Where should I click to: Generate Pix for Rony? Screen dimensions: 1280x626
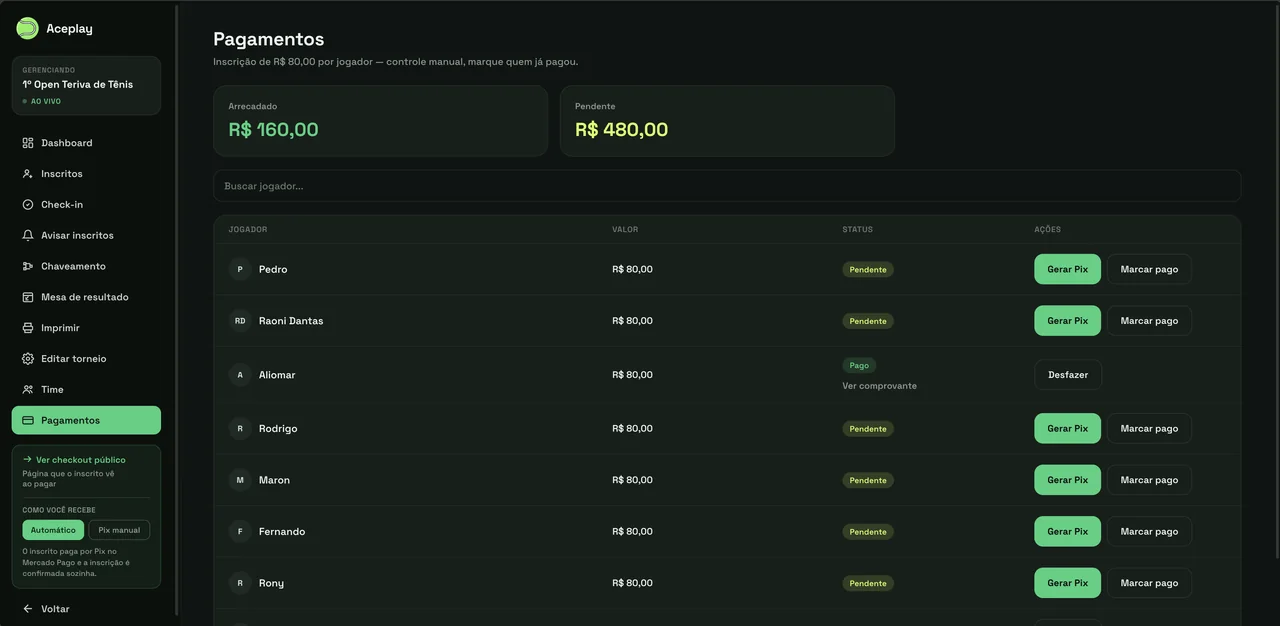[1067, 583]
